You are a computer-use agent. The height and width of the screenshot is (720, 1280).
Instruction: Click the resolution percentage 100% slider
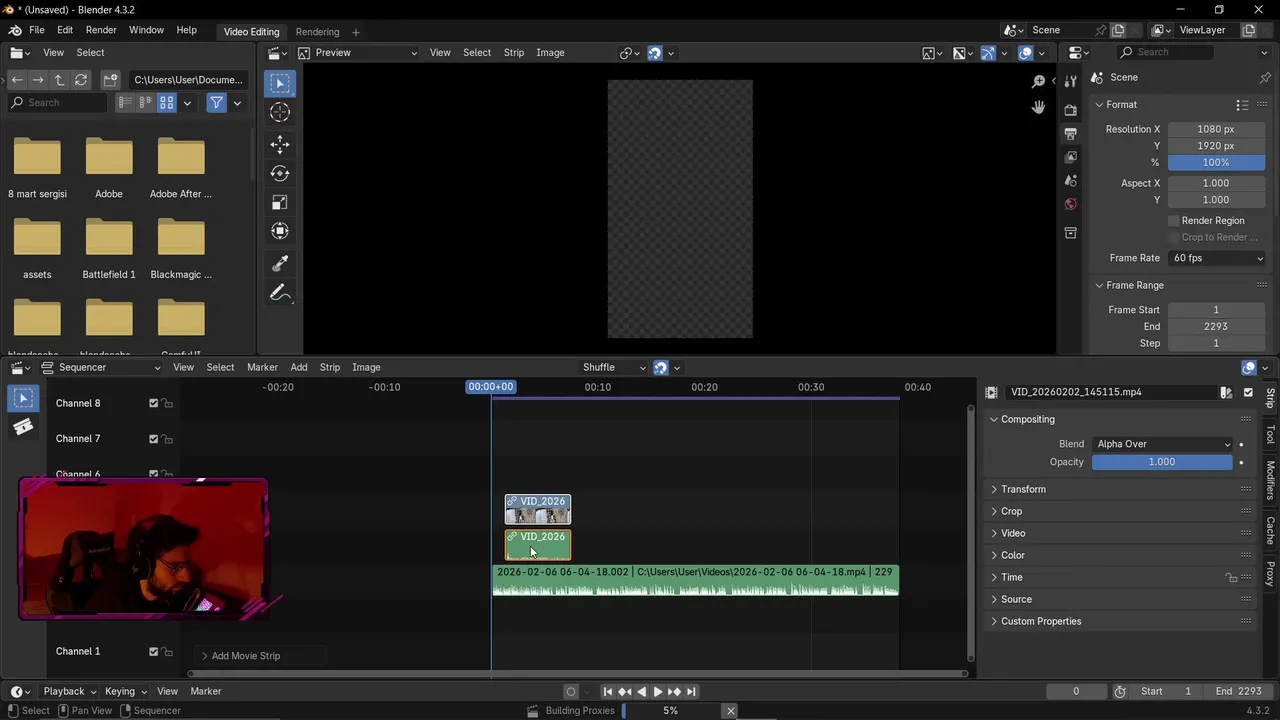pos(1216,162)
